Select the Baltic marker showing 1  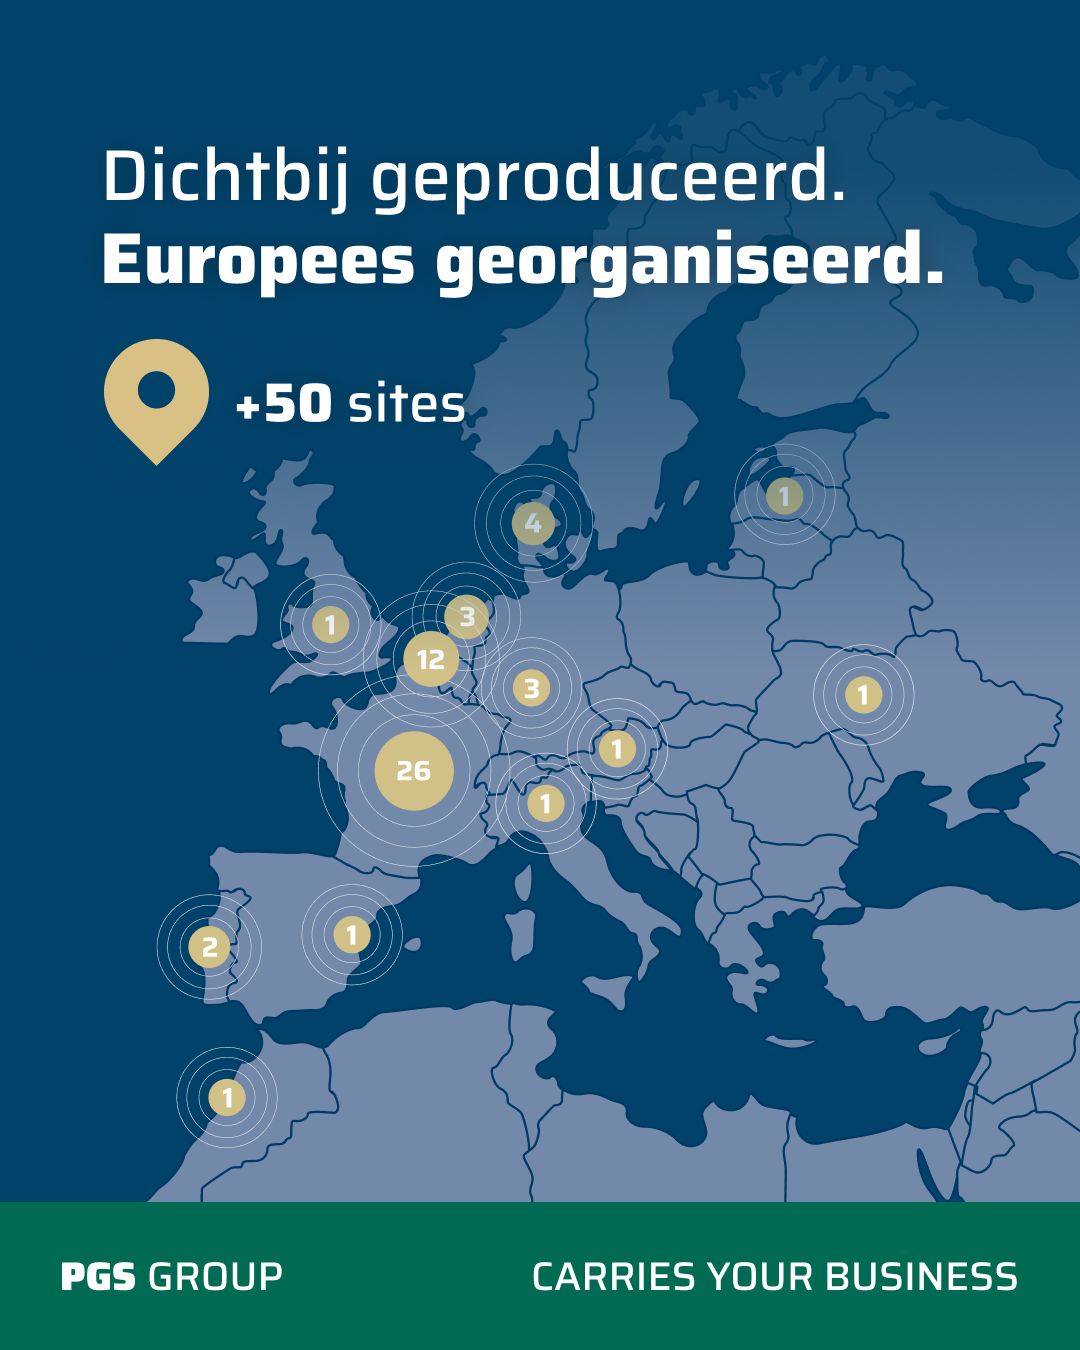point(784,495)
